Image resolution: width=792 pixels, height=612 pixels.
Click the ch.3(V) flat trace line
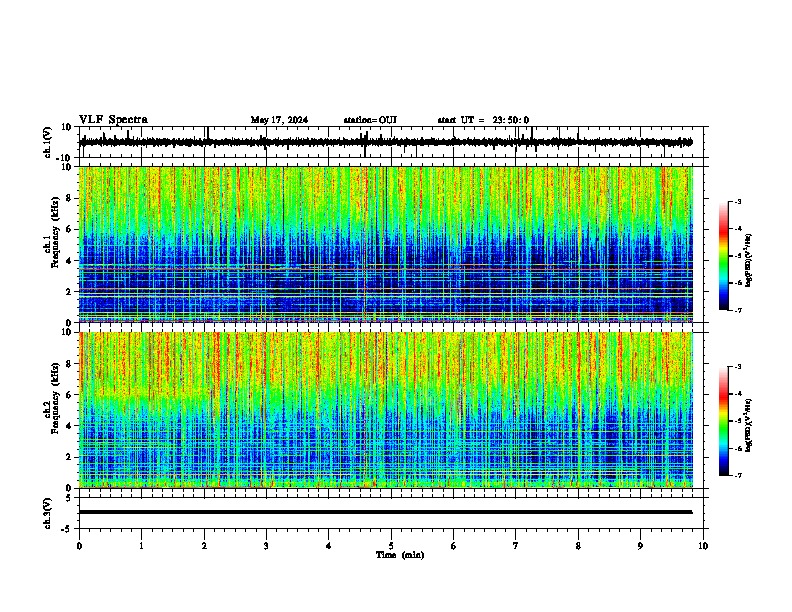click(386, 512)
